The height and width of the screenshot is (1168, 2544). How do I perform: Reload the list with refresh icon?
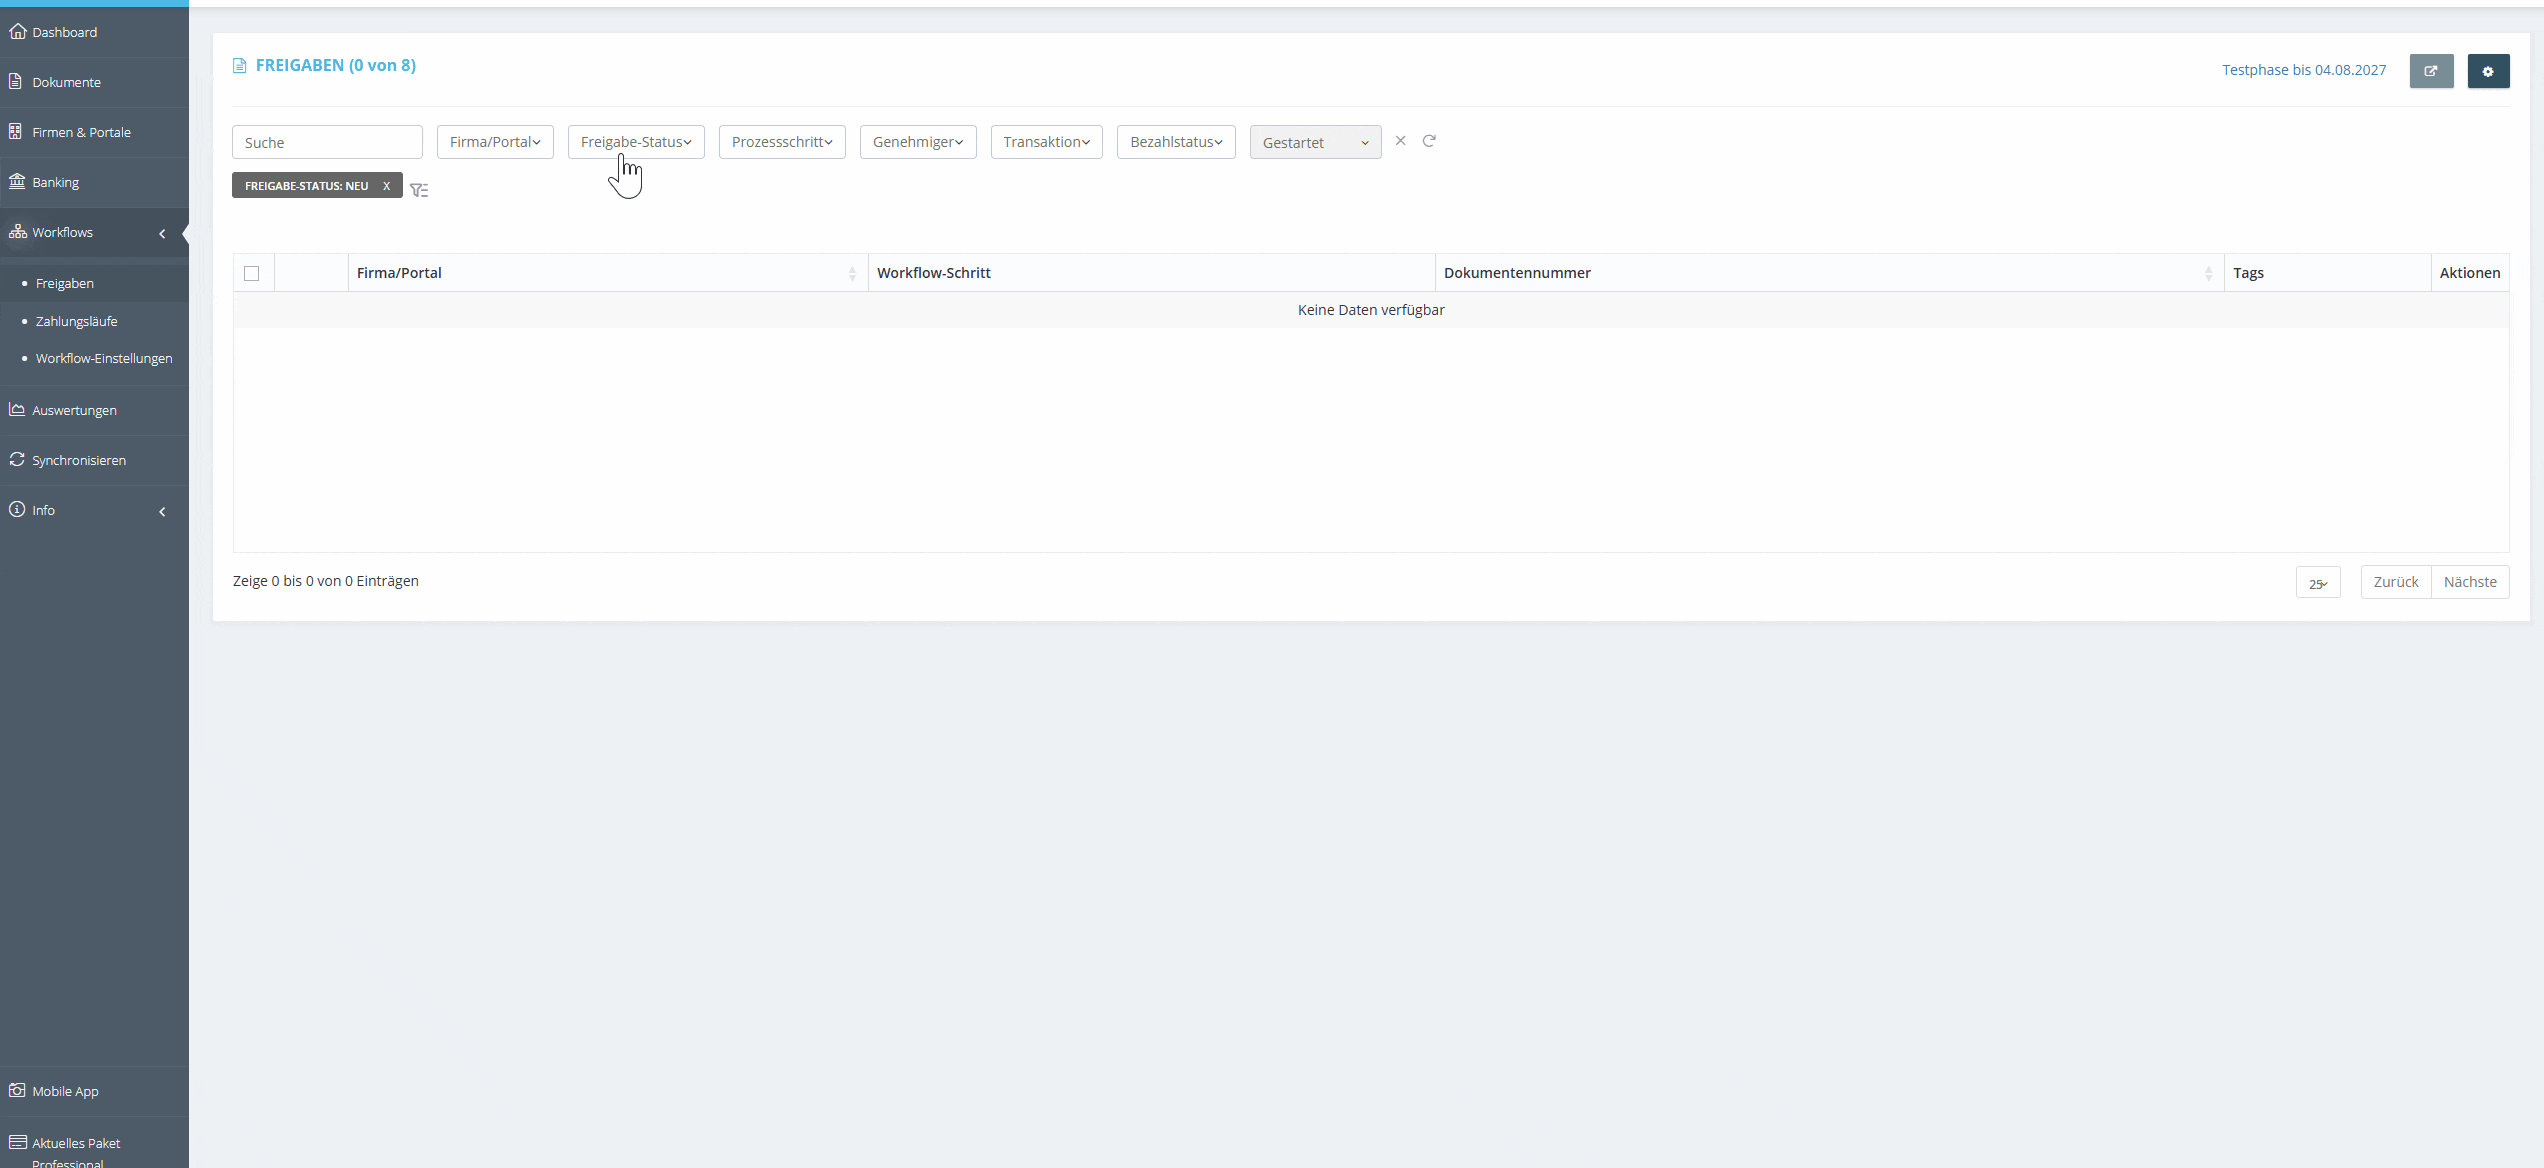point(1429,141)
